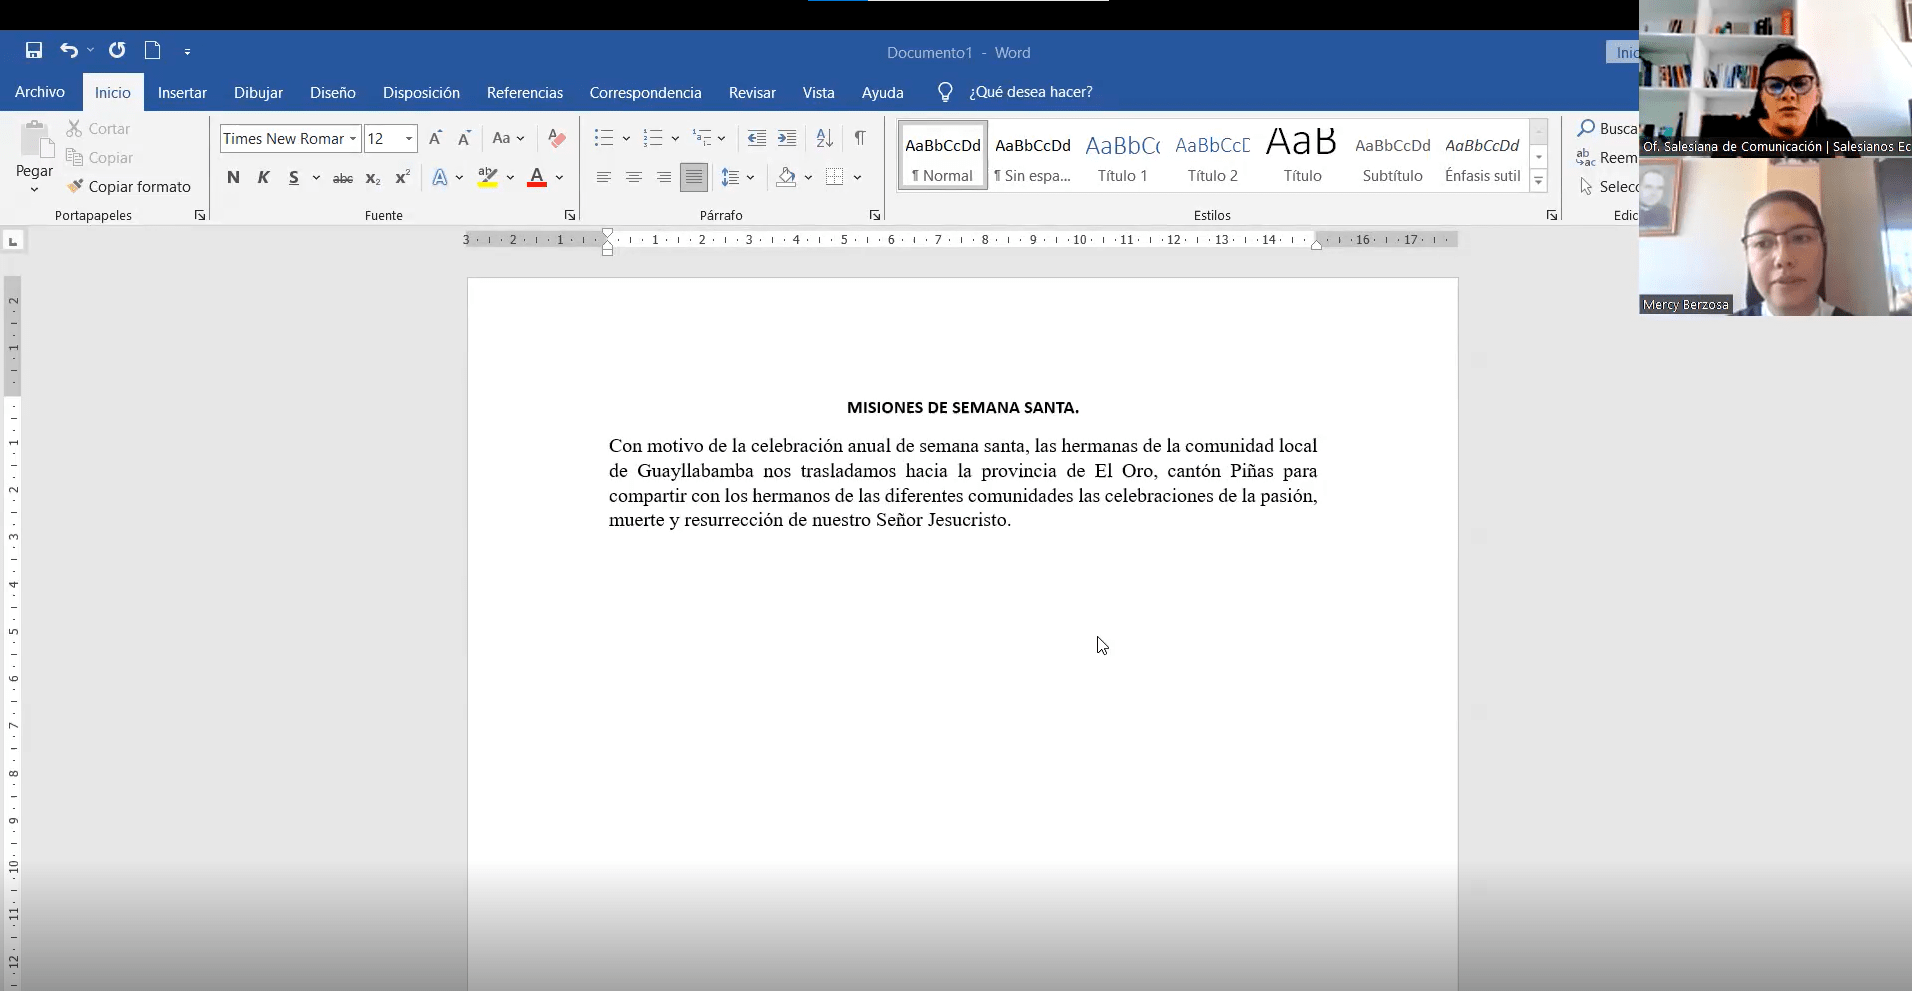Expand the styles gallery More arrow
1912x991 pixels.
pyautogui.click(x=1539, y=181)
